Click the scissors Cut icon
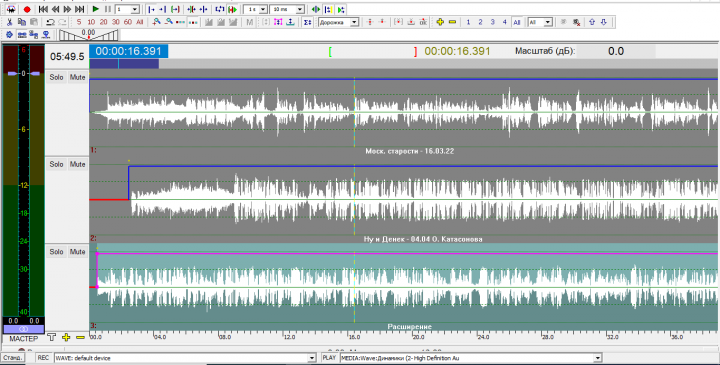This screenshot has width=720, height=365. [9, 22]
